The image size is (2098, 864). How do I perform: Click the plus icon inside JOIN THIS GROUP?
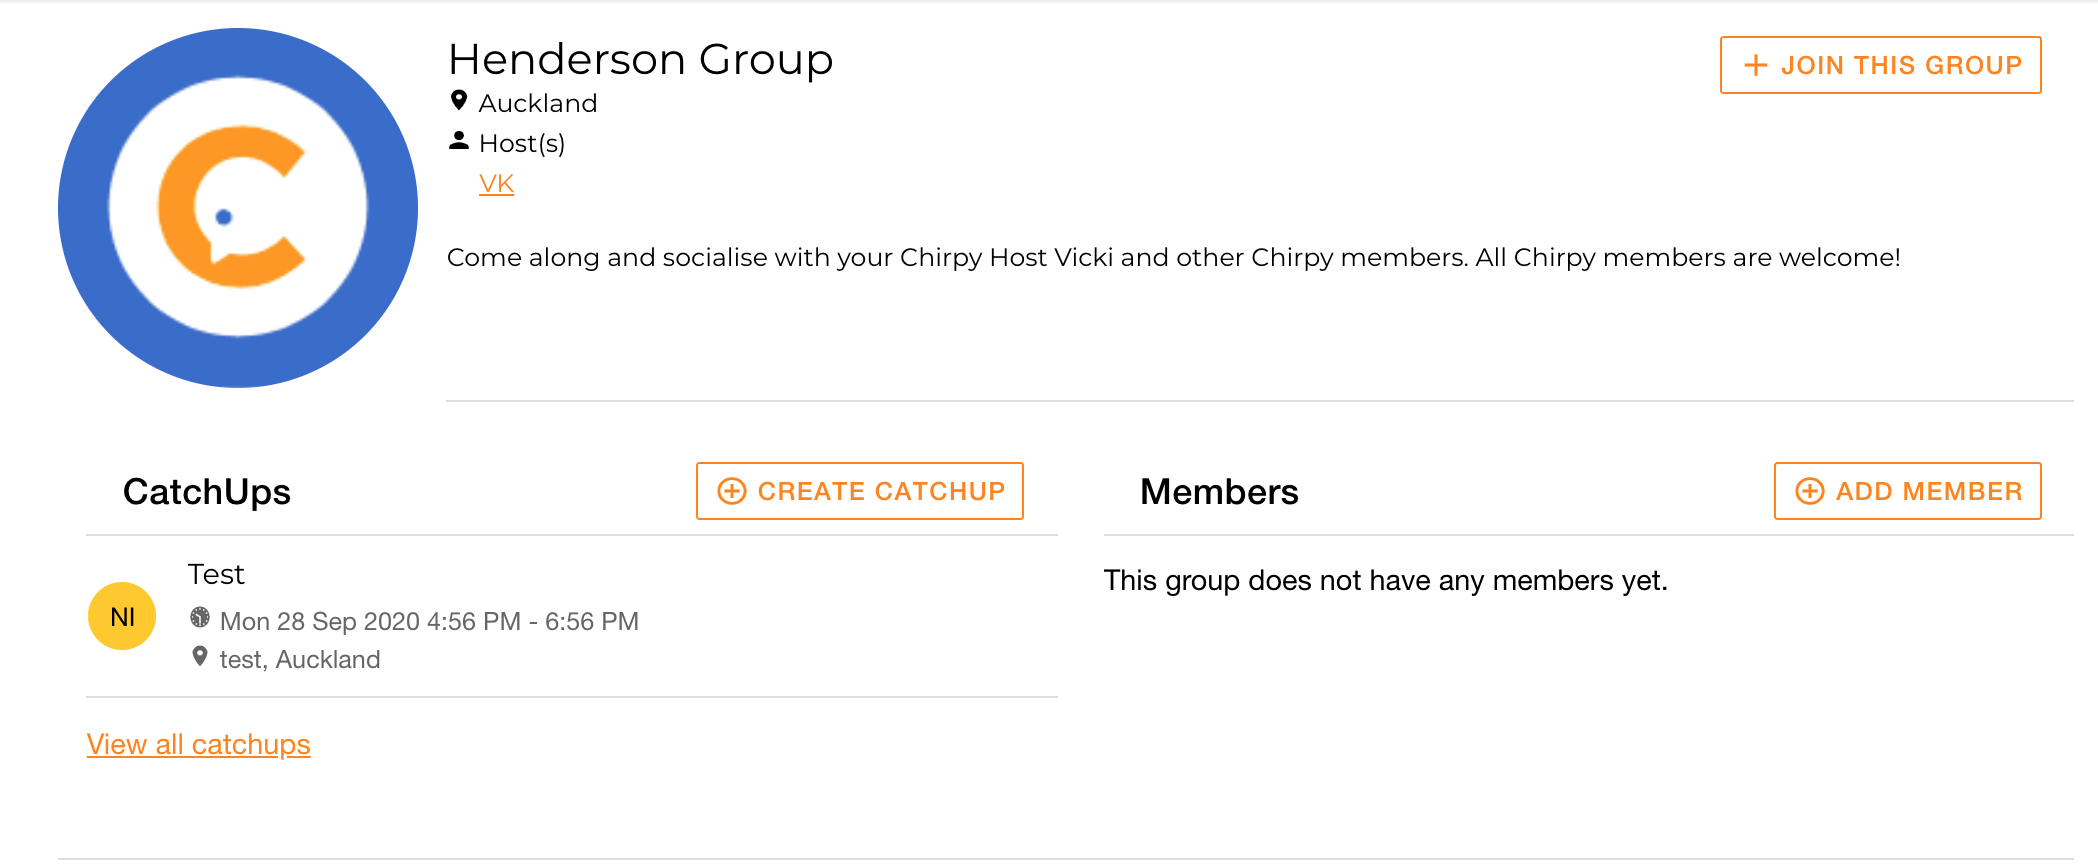click(1753, 64)
